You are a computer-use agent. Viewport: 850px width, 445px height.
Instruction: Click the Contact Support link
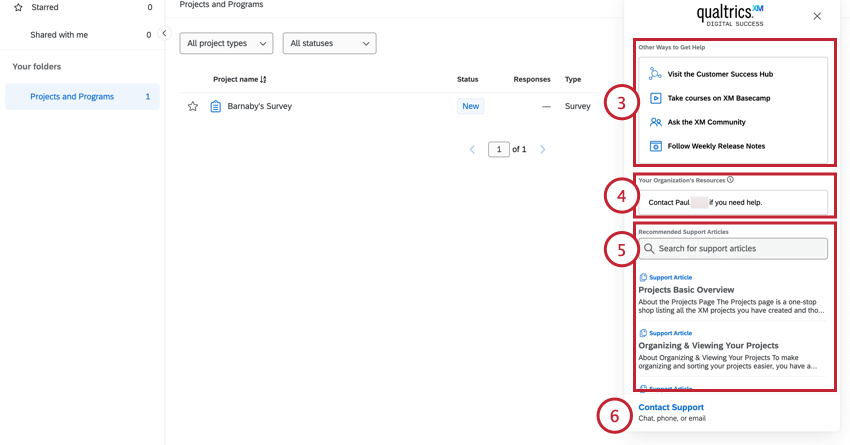coord(671,407)
